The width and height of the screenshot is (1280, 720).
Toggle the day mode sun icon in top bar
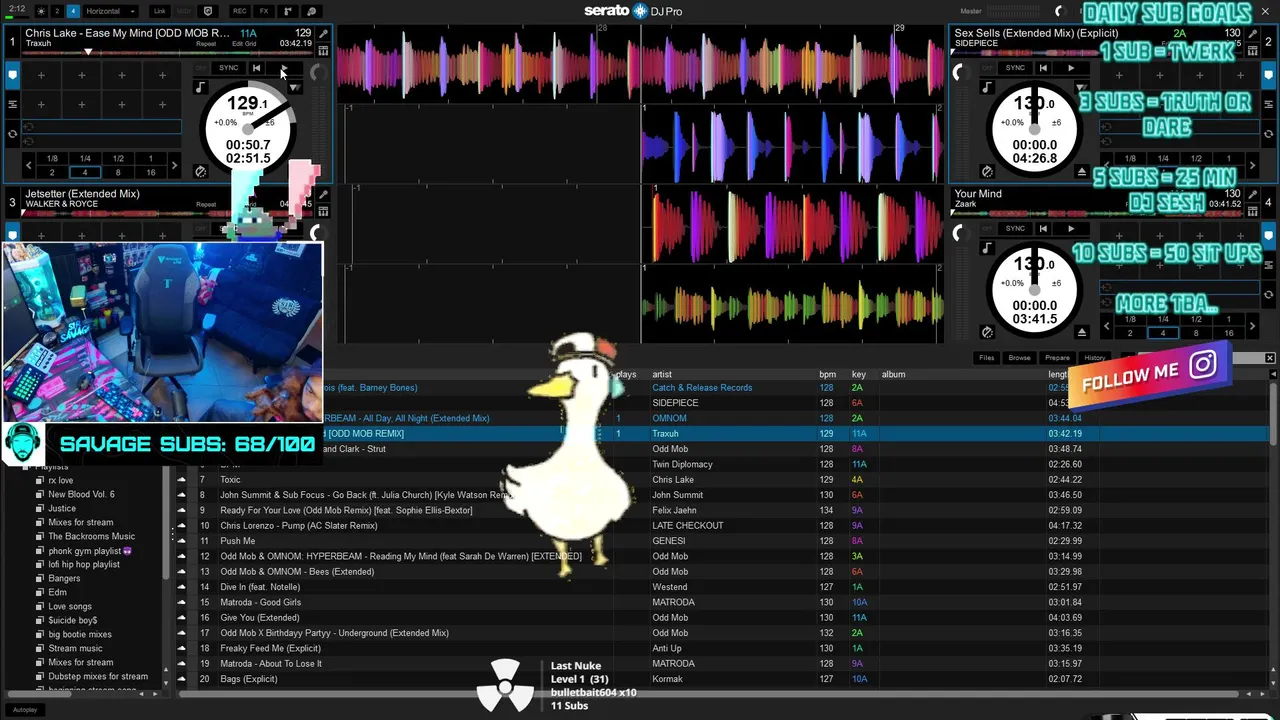click(41, 11)
